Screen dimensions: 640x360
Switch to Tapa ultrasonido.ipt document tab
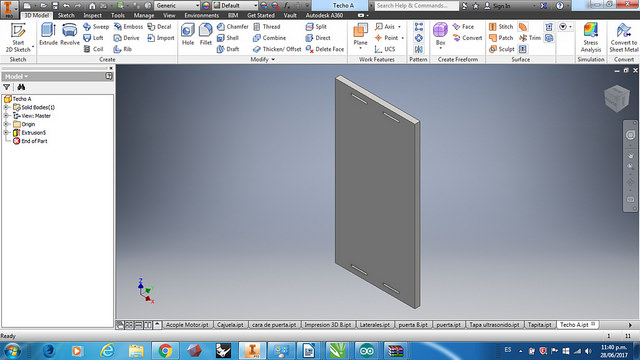pos(494,325)
